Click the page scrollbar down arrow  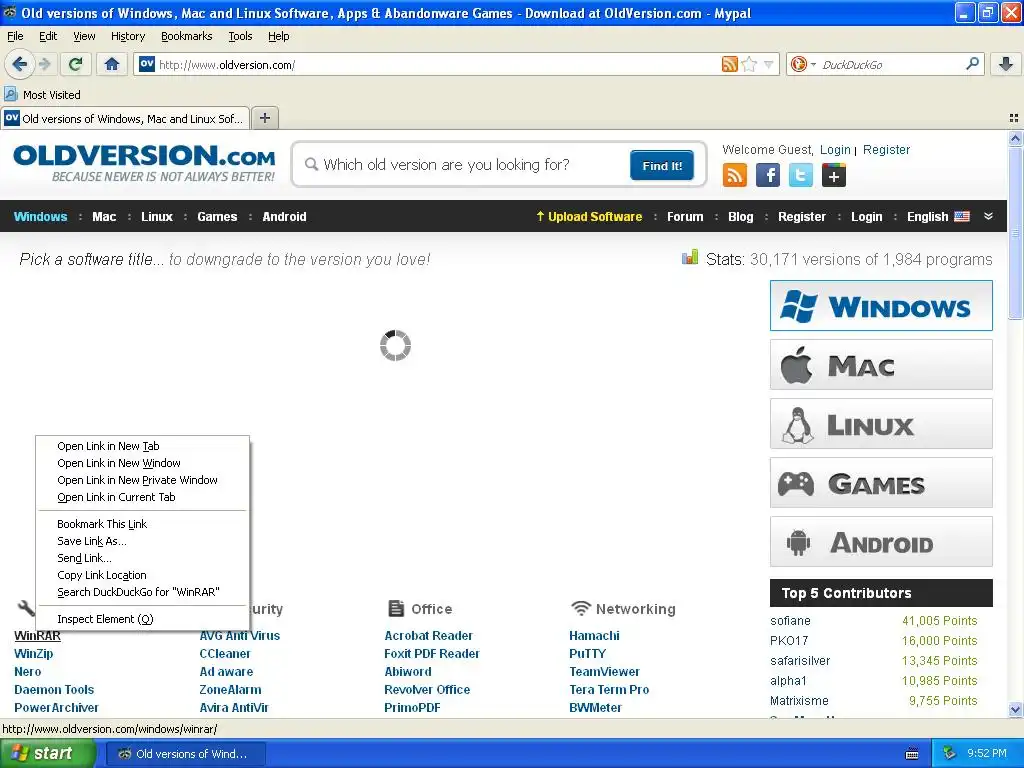tap(1015, 709)
